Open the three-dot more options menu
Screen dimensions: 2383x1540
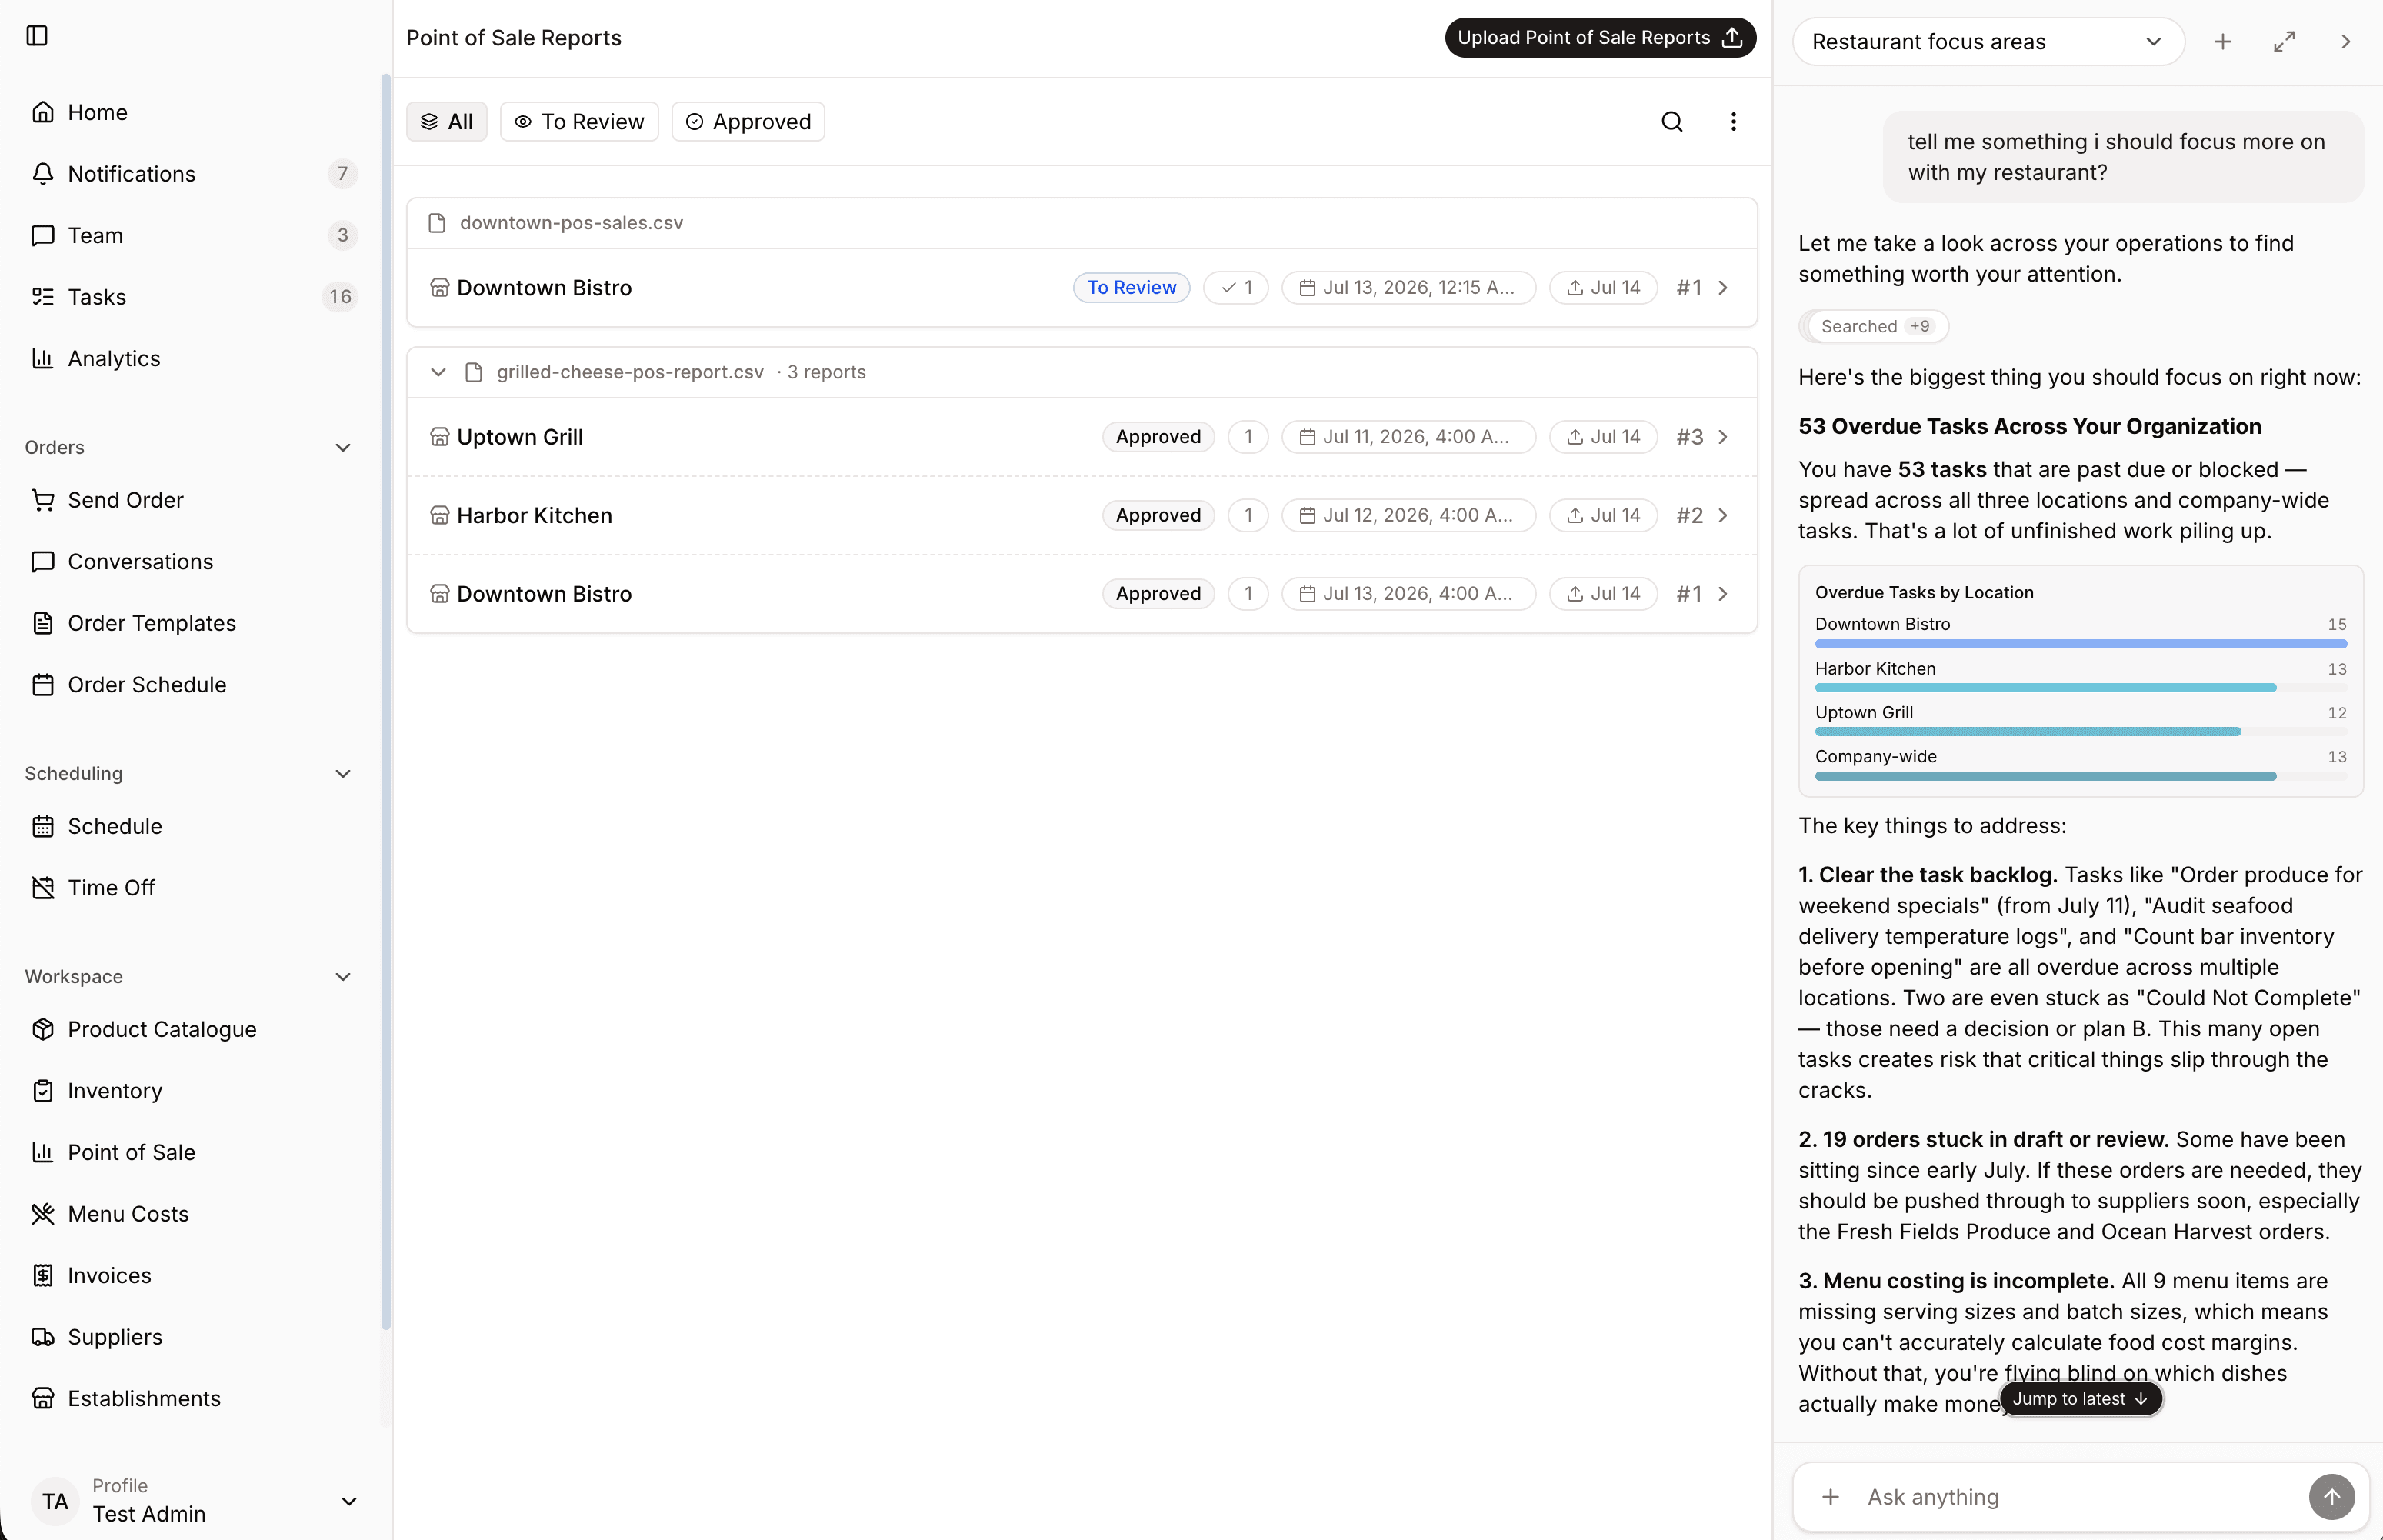coord(1733,122)
